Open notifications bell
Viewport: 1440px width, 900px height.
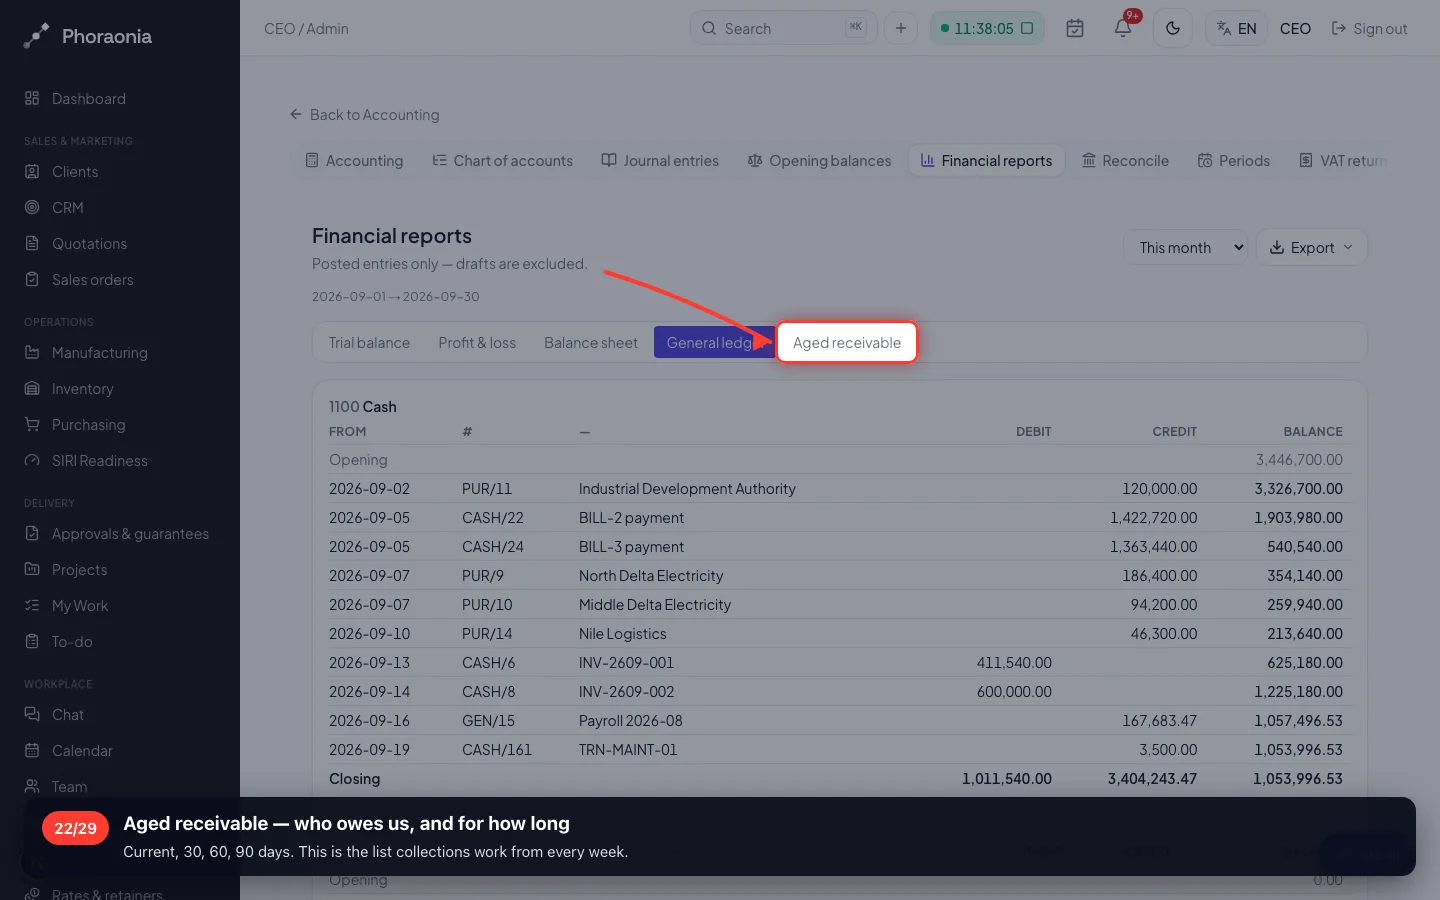(x=1123, y=28)
